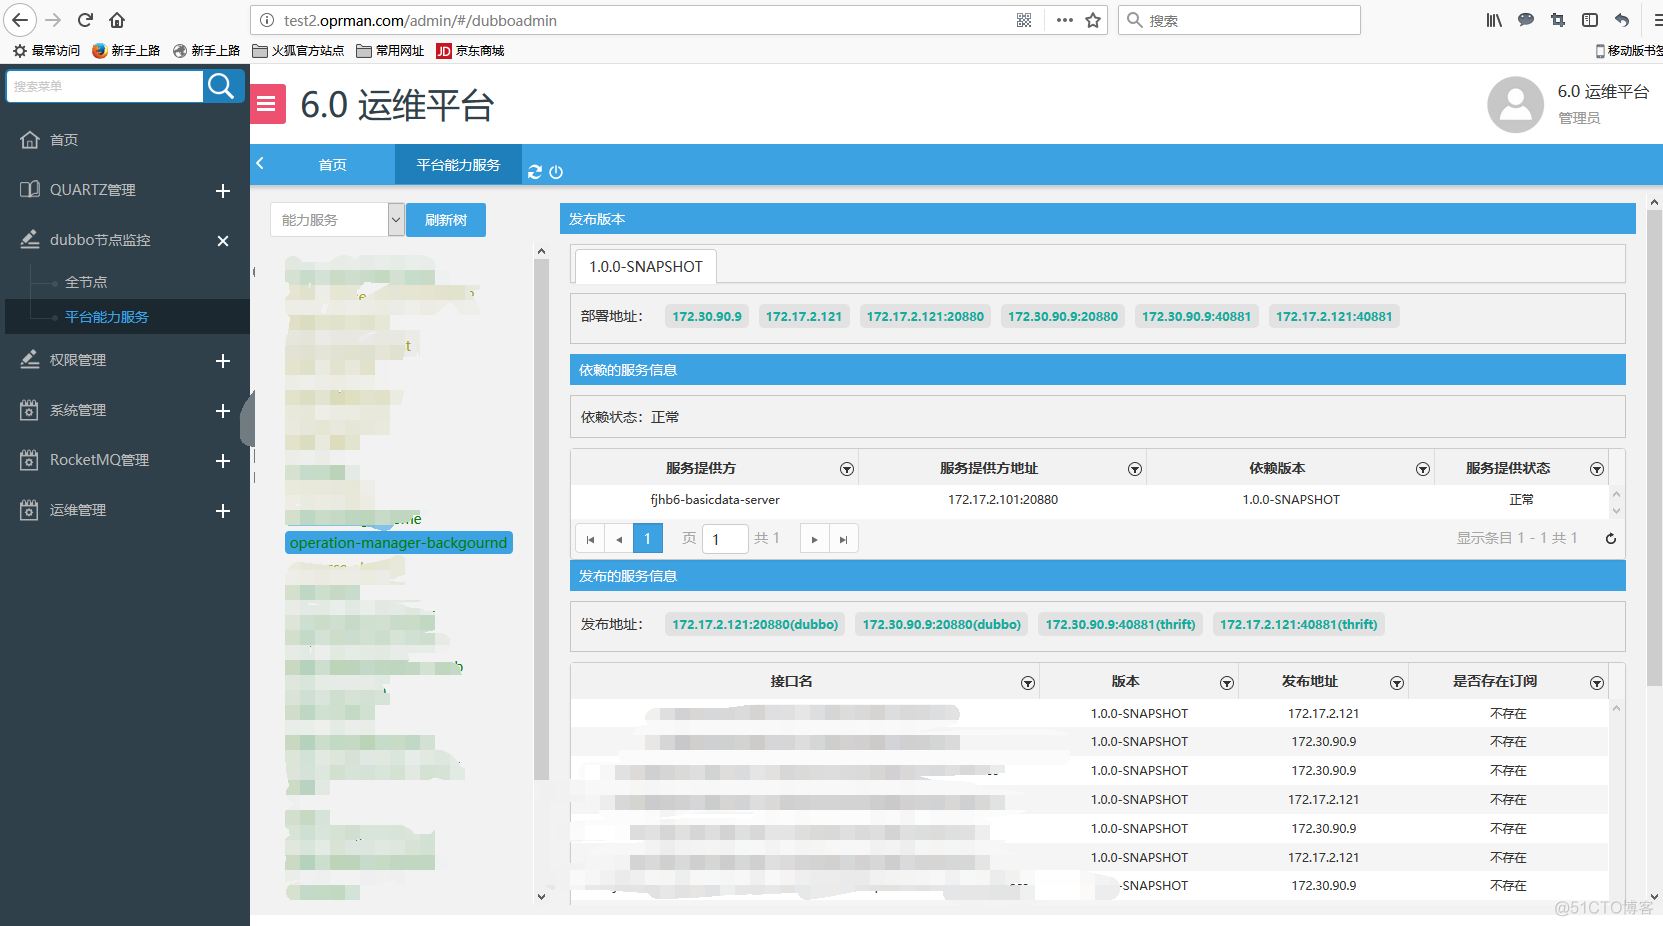This screenshot has height=926, width=1663.
Task: Open 京东商城 bookmark
Action: 470,51
